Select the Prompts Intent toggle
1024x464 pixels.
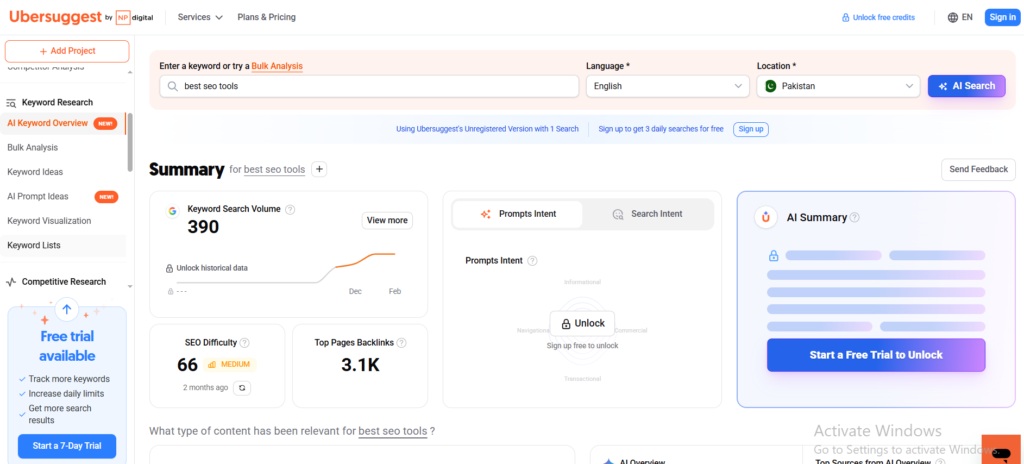518,214
